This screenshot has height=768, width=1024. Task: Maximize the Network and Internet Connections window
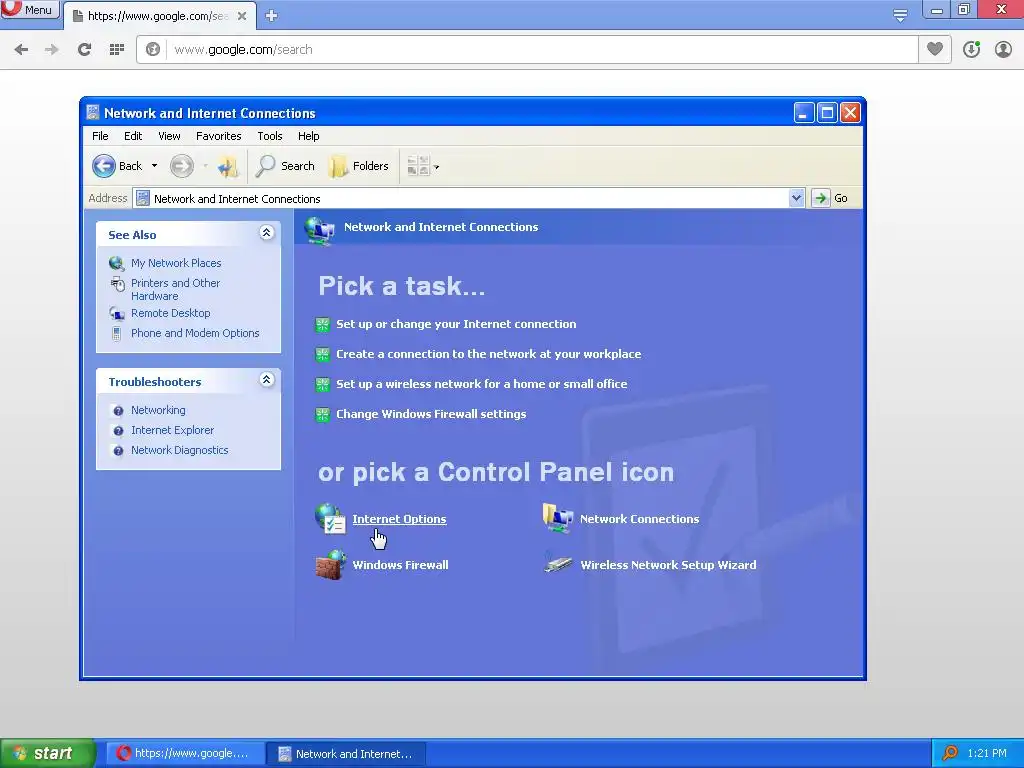827,113
